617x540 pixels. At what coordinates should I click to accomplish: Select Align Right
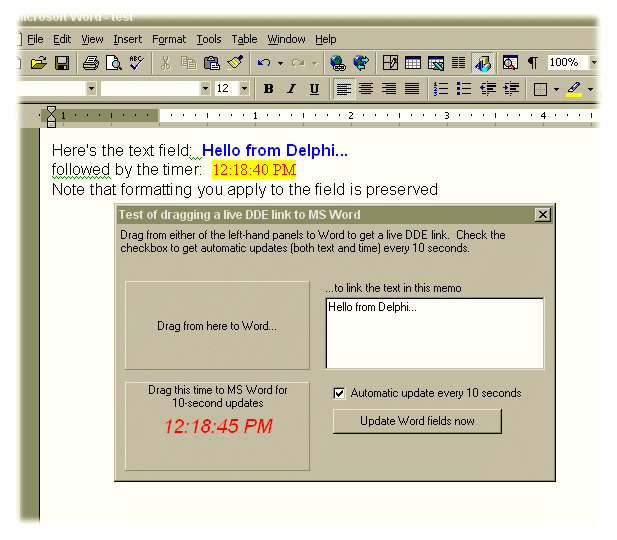389,89
